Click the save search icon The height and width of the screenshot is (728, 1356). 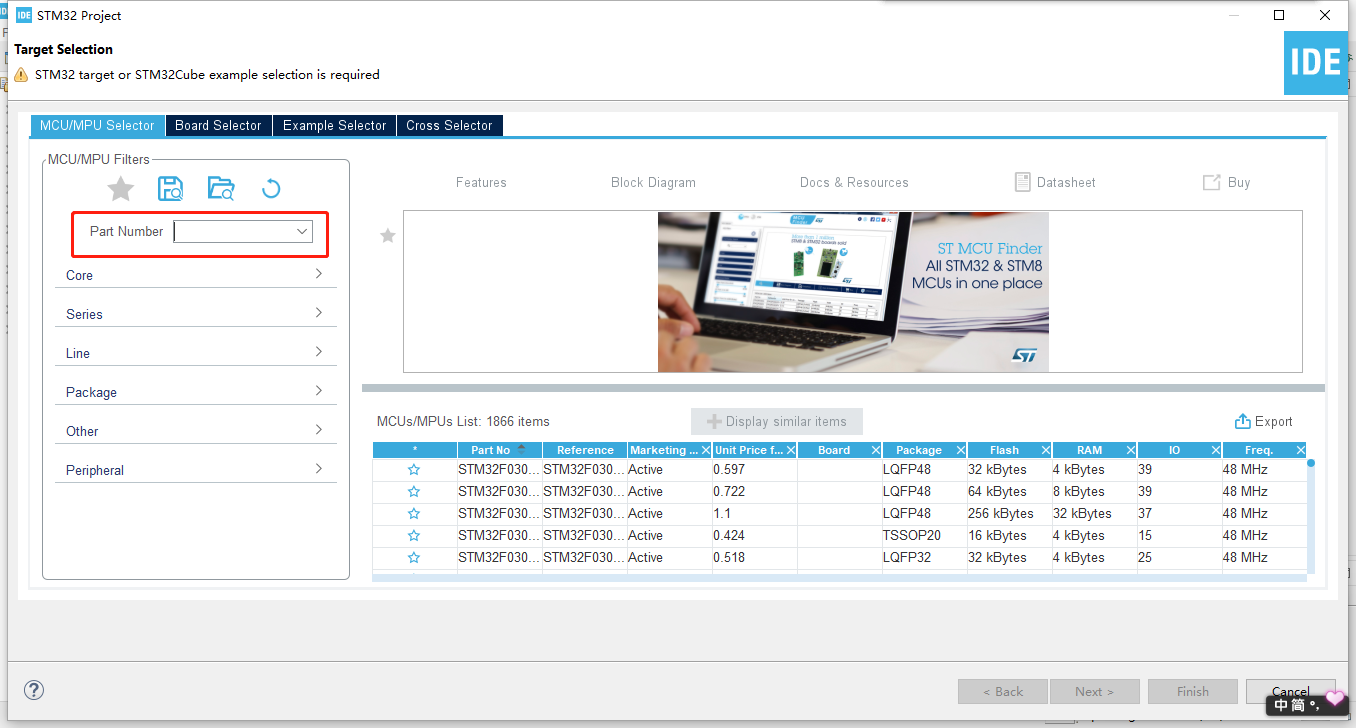coord(170,188)
